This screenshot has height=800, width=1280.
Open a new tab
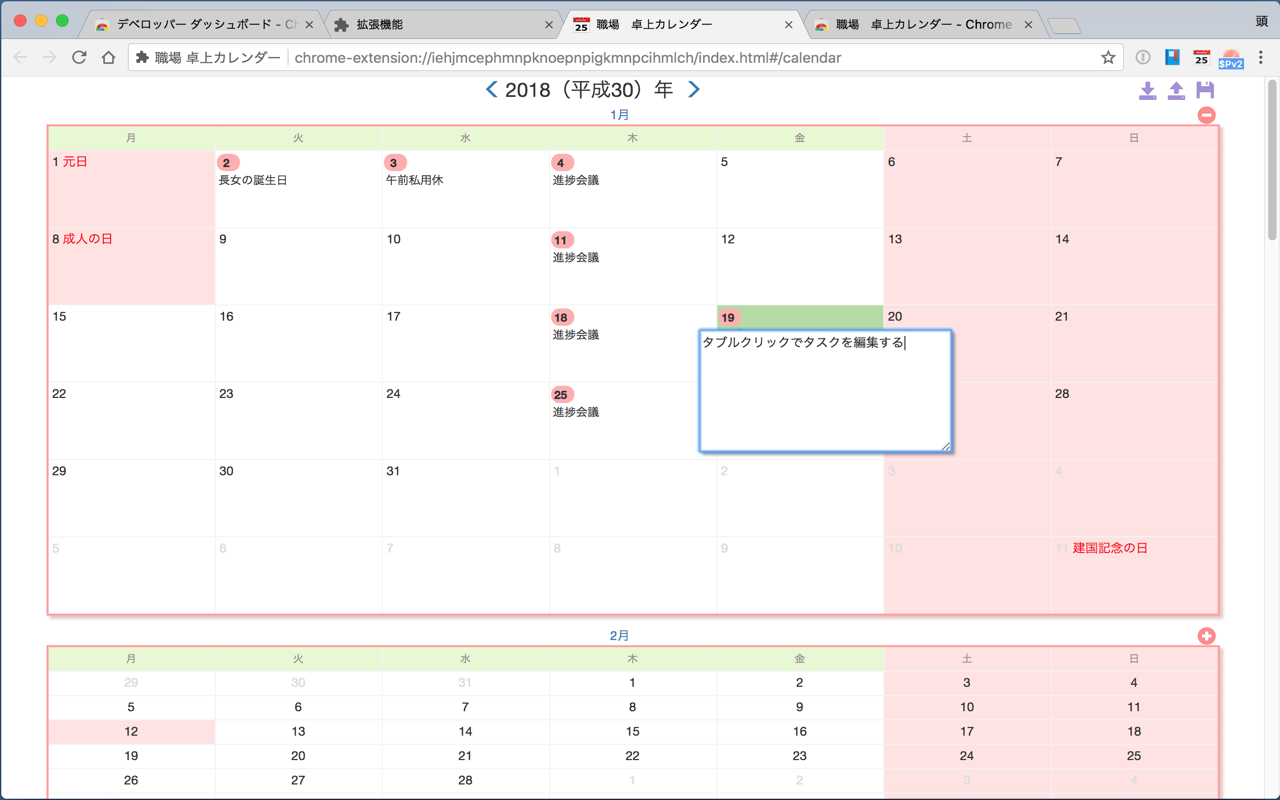coord(1065,26)
